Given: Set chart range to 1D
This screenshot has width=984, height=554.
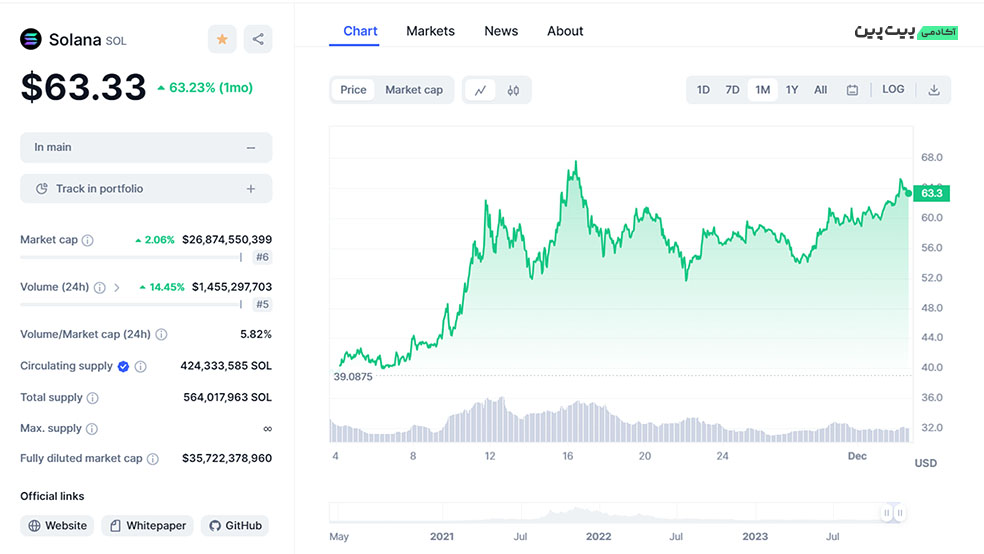Looking at the screenshot, I should 703,90.
